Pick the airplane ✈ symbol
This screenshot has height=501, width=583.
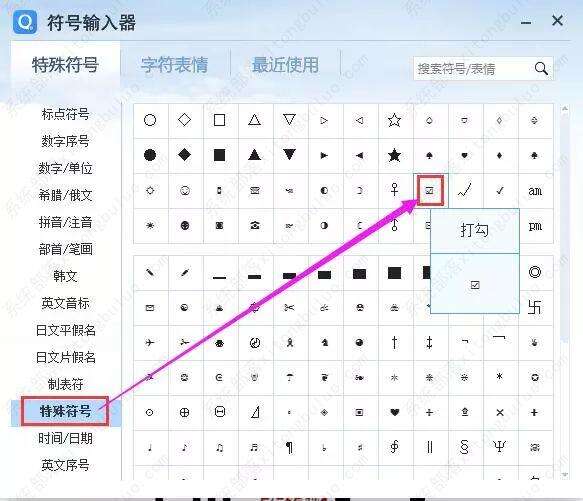150,343
